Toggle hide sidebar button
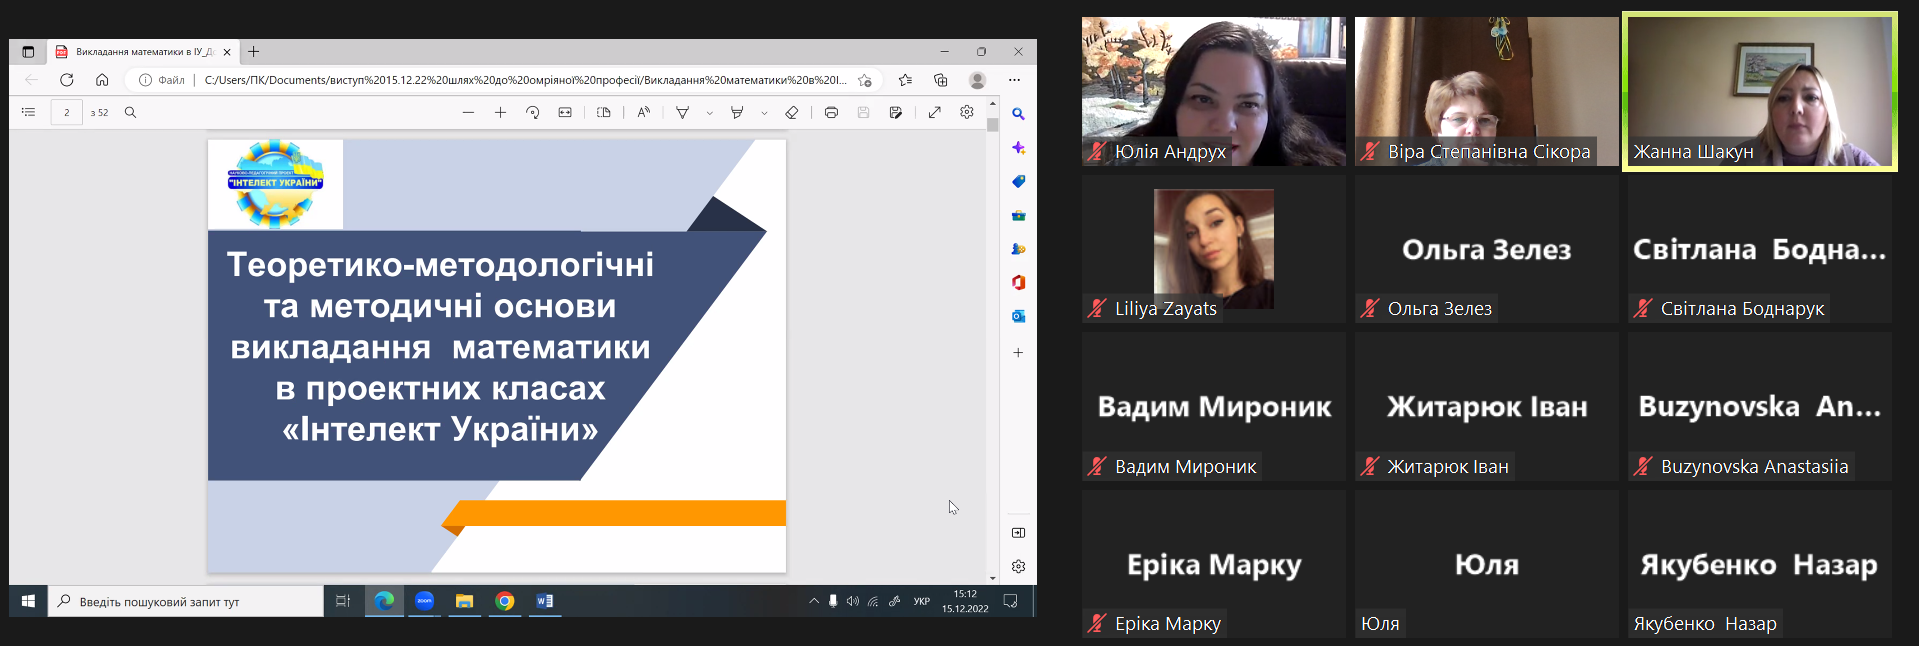Image resolution: width=1919 pixels, height=646 pixels. click(1018, 533)
